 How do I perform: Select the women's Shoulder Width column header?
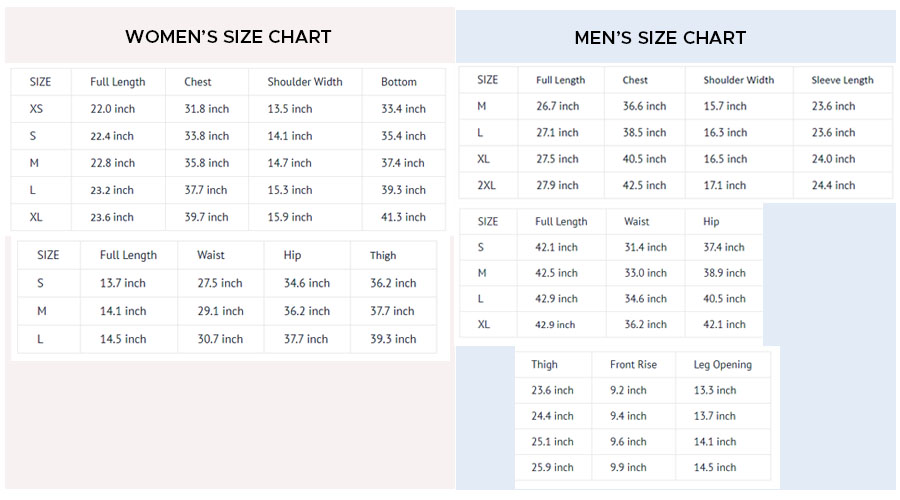(304, 82)
